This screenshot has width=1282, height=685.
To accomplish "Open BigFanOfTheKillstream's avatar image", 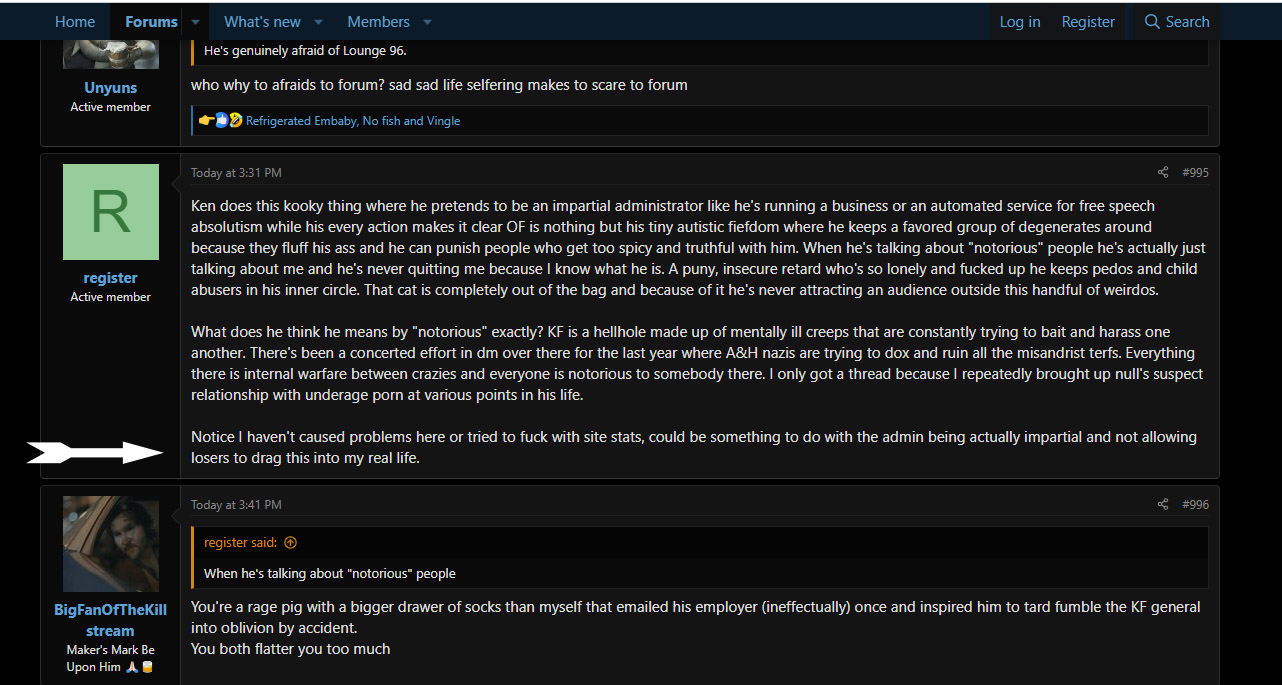I will [111, 544].
